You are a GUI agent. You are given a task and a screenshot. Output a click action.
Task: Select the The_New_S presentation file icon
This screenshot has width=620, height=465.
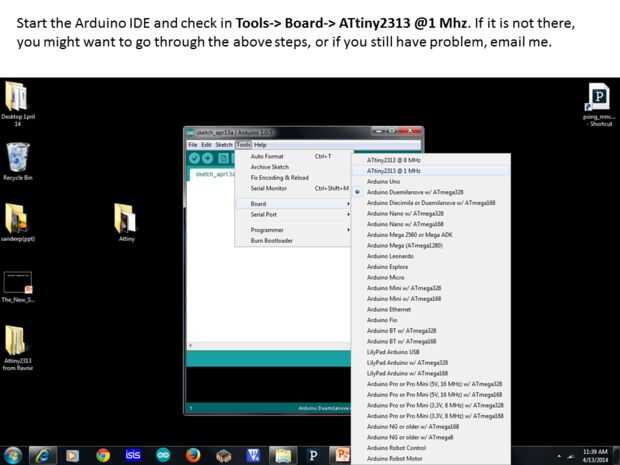tap(18, 287)
